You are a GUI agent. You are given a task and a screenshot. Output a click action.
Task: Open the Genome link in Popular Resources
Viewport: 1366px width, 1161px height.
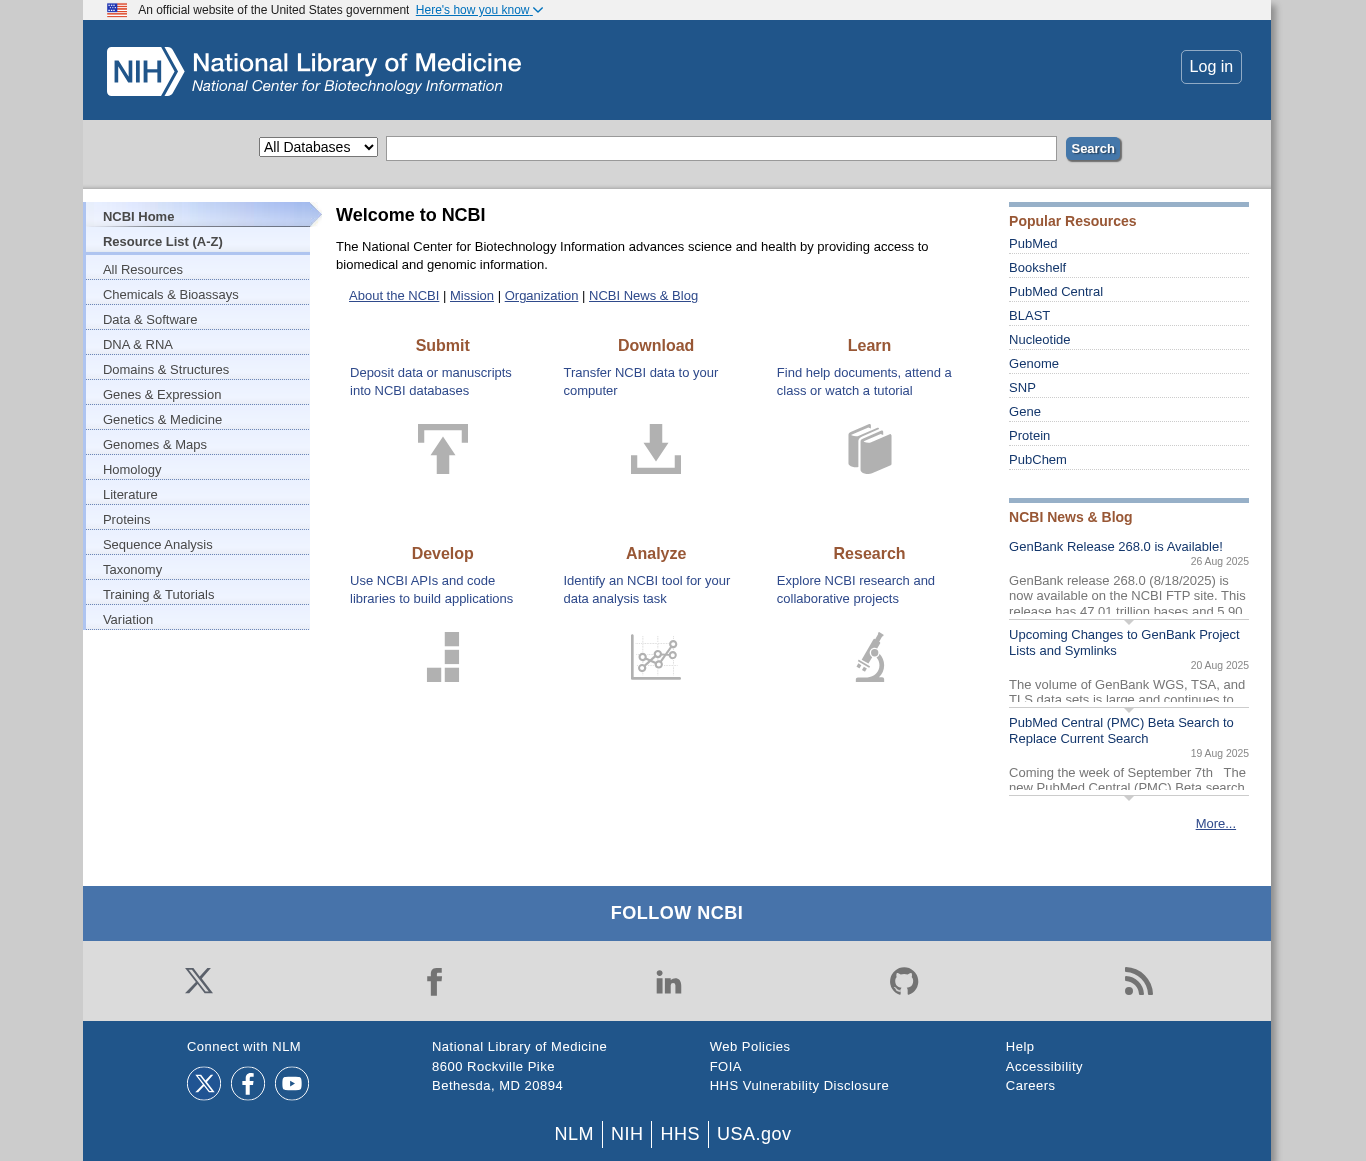[x=1033, y=364]
